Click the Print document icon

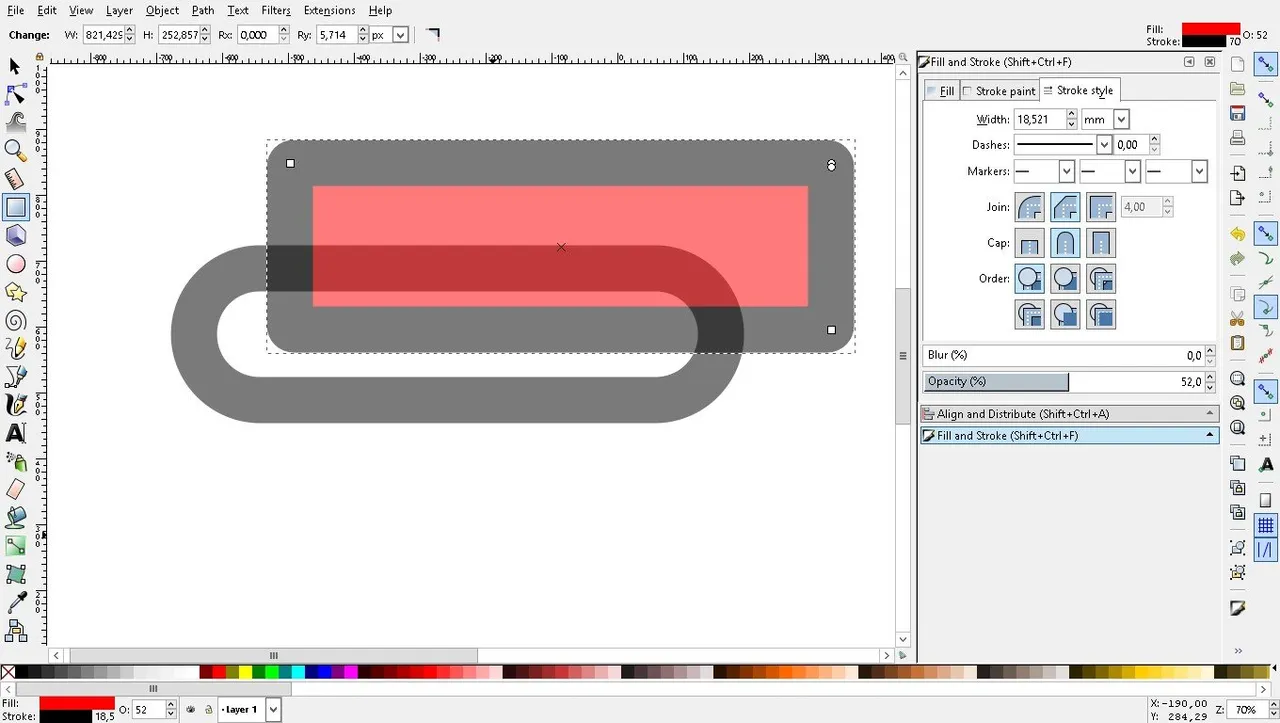[1237, 137]
